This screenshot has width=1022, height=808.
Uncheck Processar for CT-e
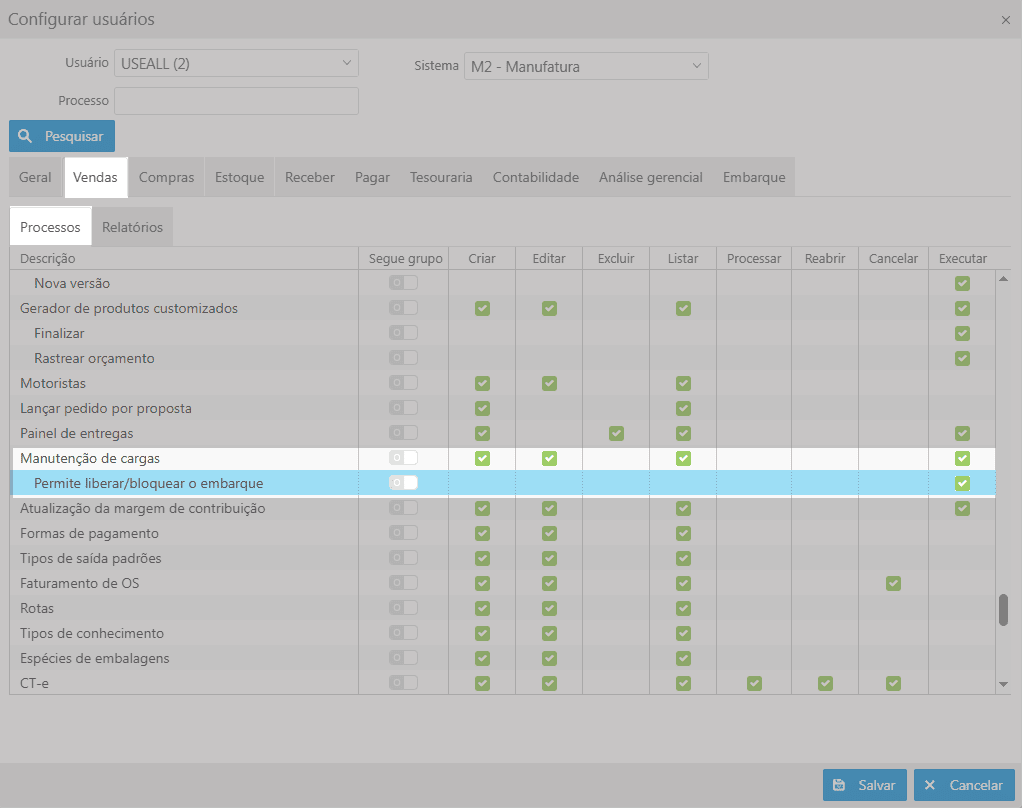754,683
